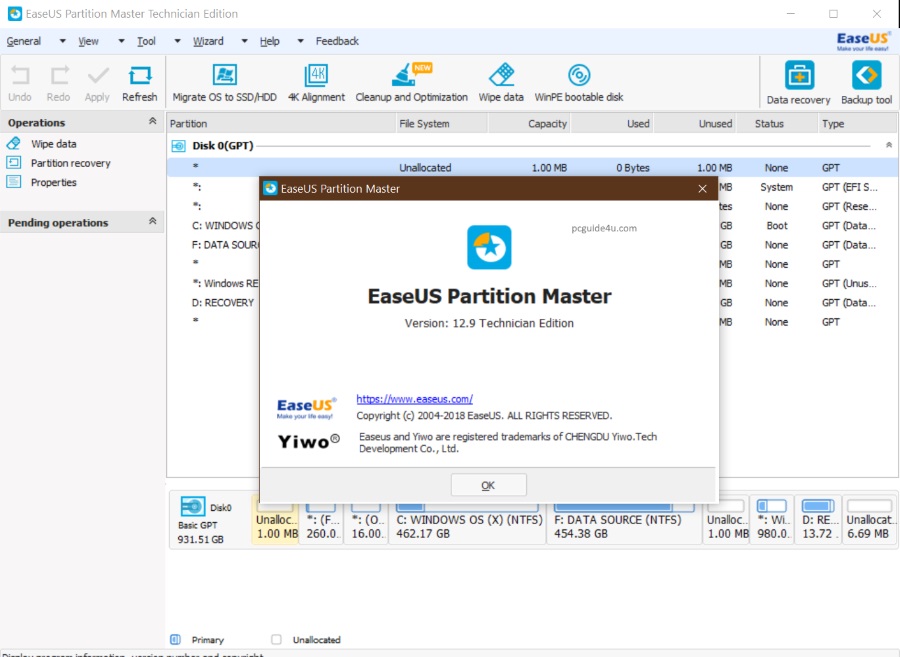Expand the View menu dropdown arrow
Viewport: 900px width, 657px height.
pos(121,41)
